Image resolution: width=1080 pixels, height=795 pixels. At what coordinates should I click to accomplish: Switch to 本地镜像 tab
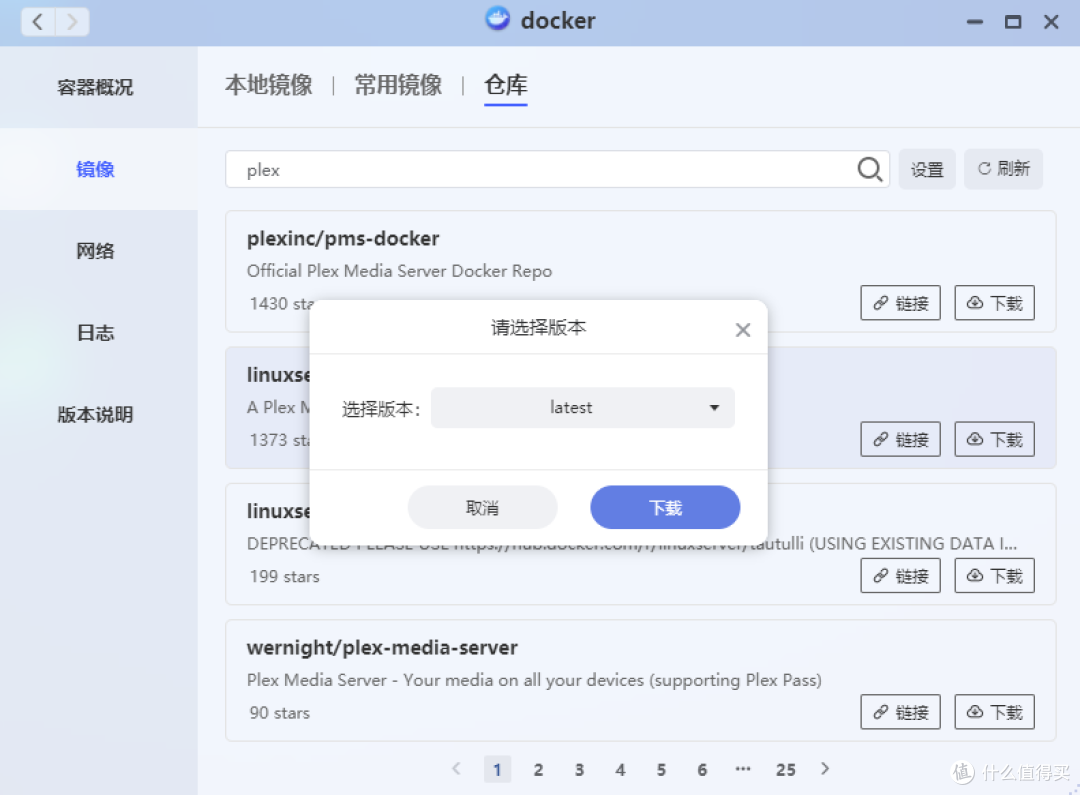point(269,85)
